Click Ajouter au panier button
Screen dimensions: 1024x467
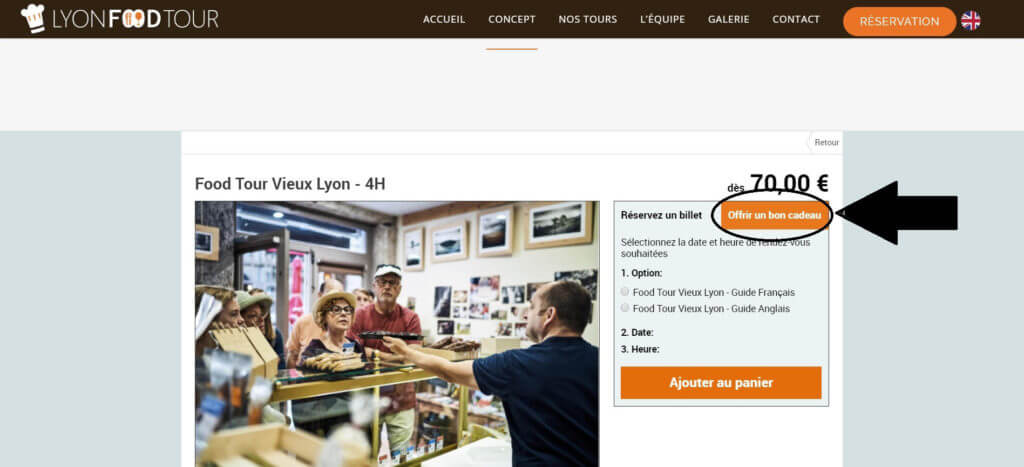[x=721, y=383]
